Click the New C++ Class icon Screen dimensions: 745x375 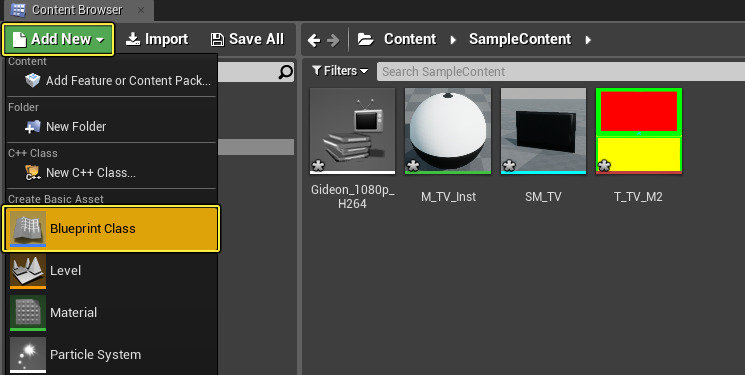32,173
